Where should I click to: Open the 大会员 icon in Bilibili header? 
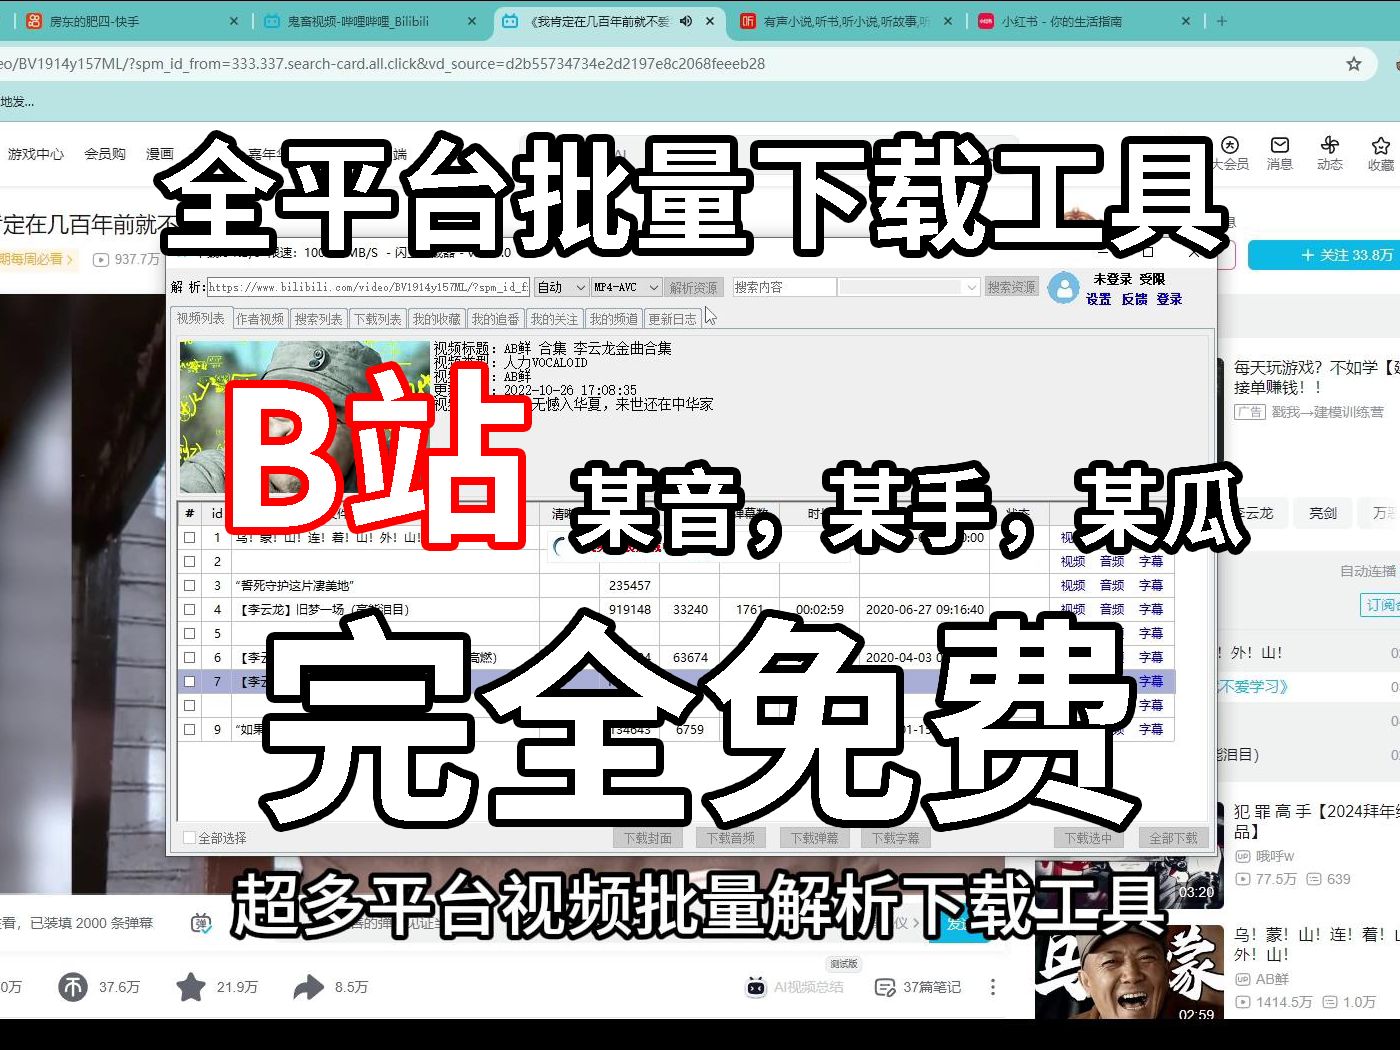[1230, 145]
